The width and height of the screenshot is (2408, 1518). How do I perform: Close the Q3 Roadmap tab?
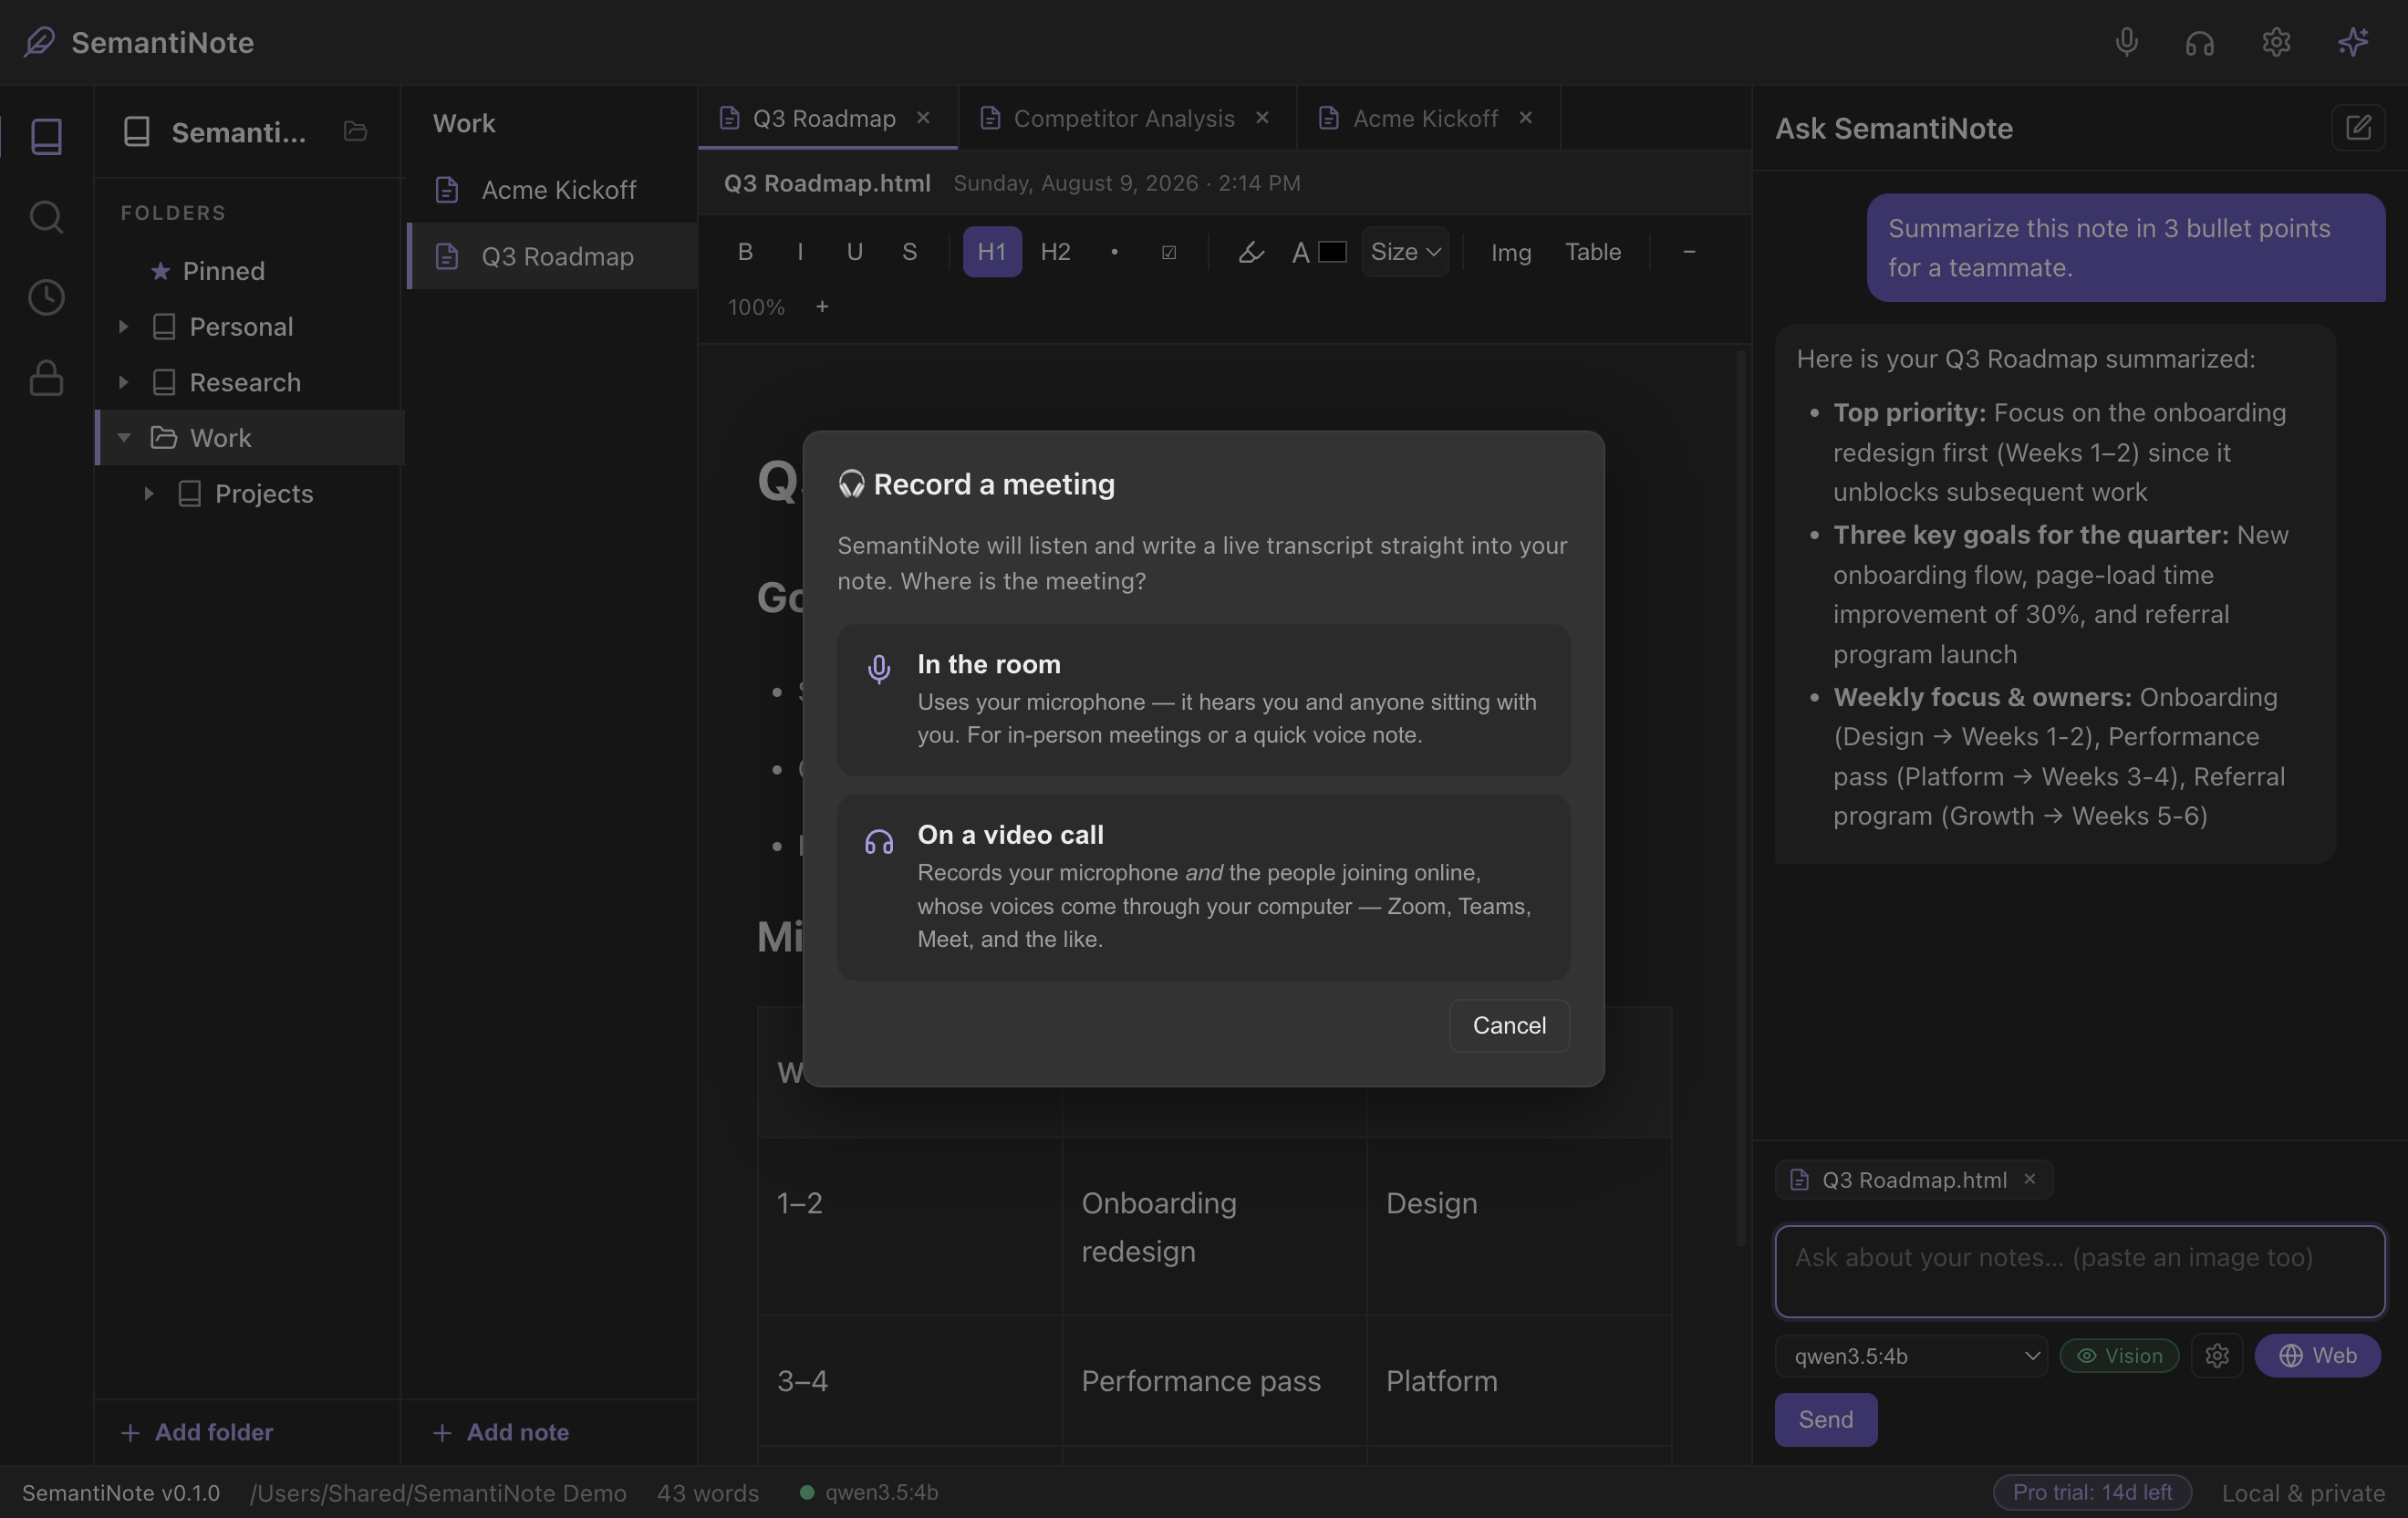click(x=923, y=118)
